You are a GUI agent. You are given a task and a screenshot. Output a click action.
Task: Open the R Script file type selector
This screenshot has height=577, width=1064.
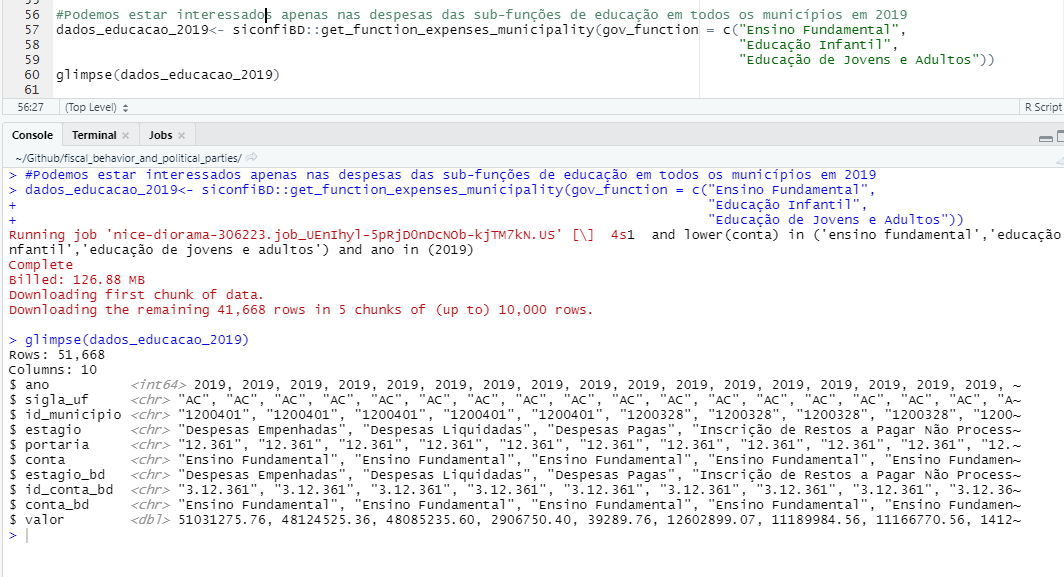(x=1043, y=107)
